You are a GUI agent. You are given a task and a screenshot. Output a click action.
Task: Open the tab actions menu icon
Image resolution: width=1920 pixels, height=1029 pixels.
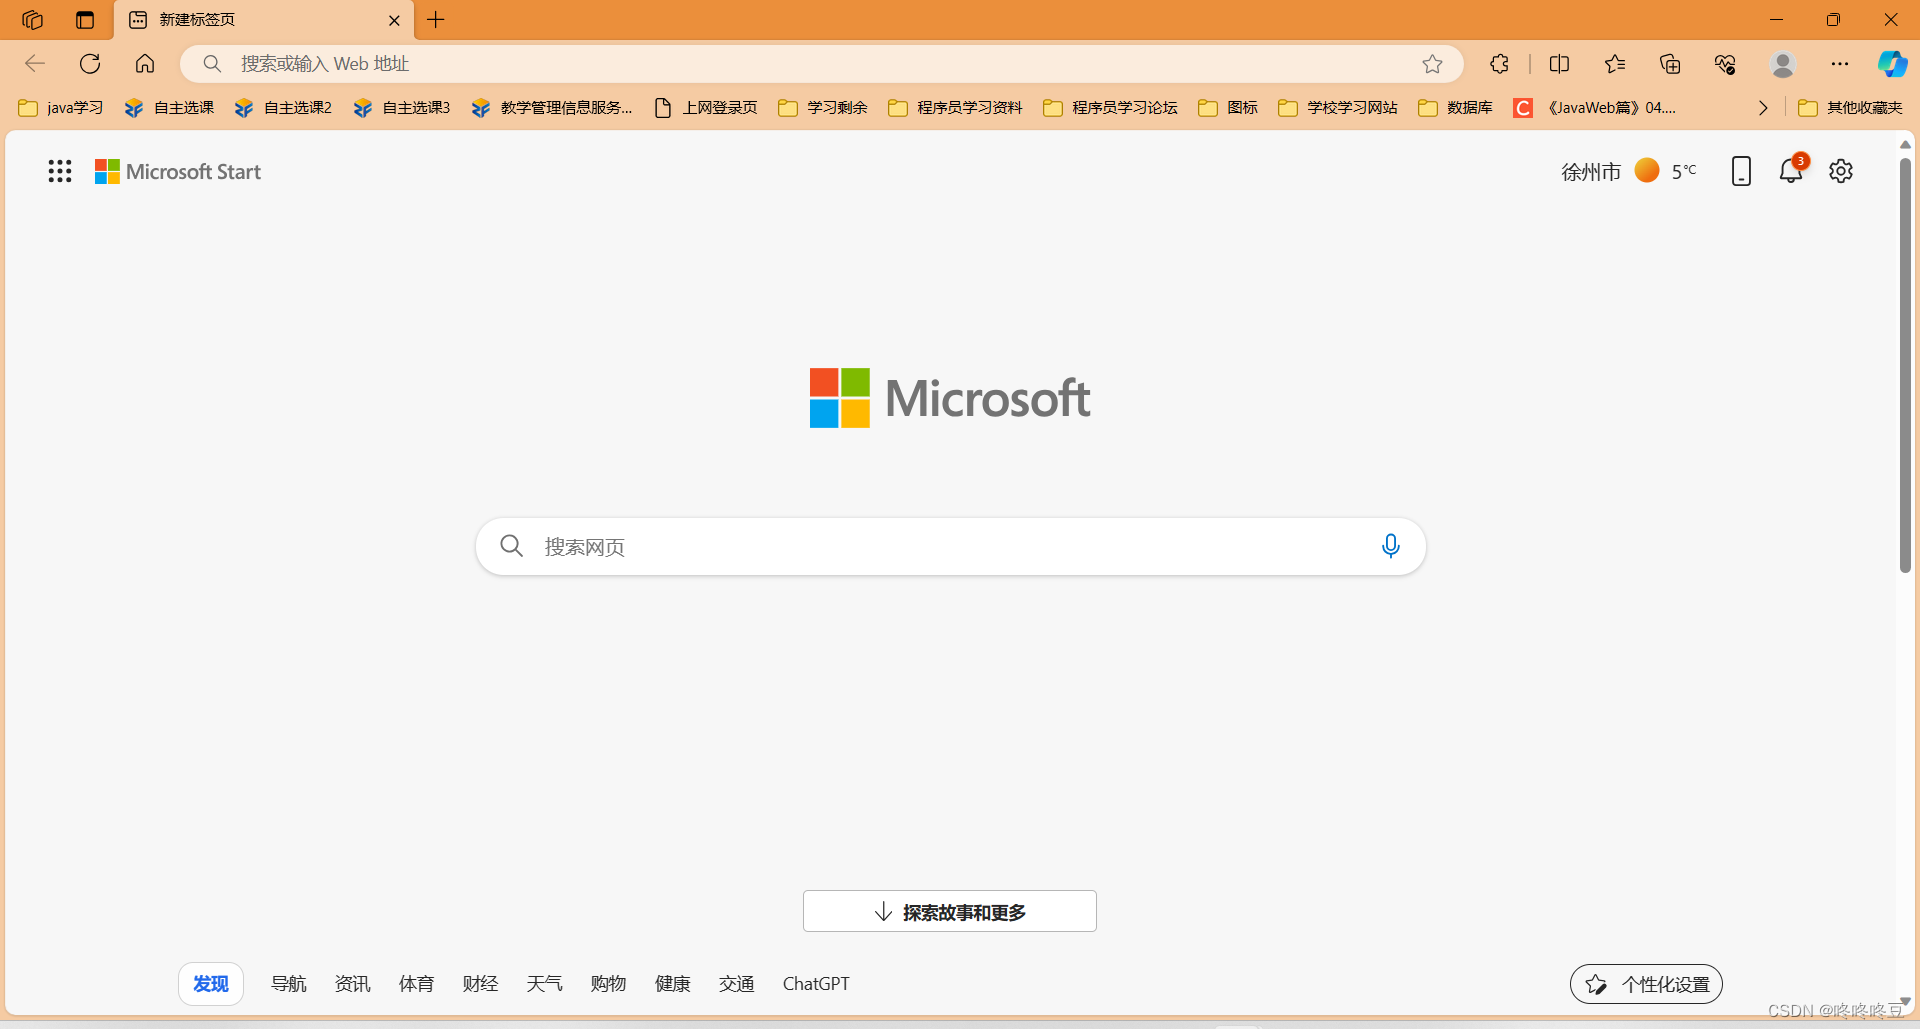point(85,20)
